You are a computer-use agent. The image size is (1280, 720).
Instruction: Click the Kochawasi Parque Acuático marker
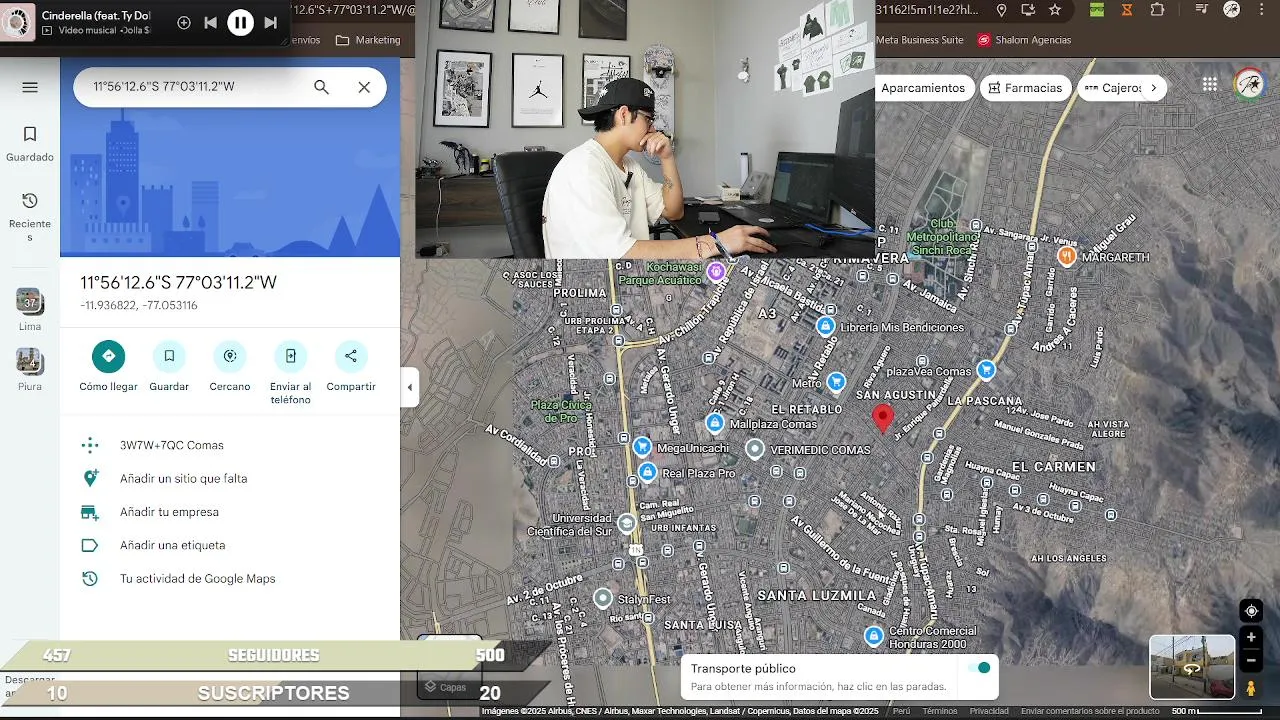[x=715, y=271]
